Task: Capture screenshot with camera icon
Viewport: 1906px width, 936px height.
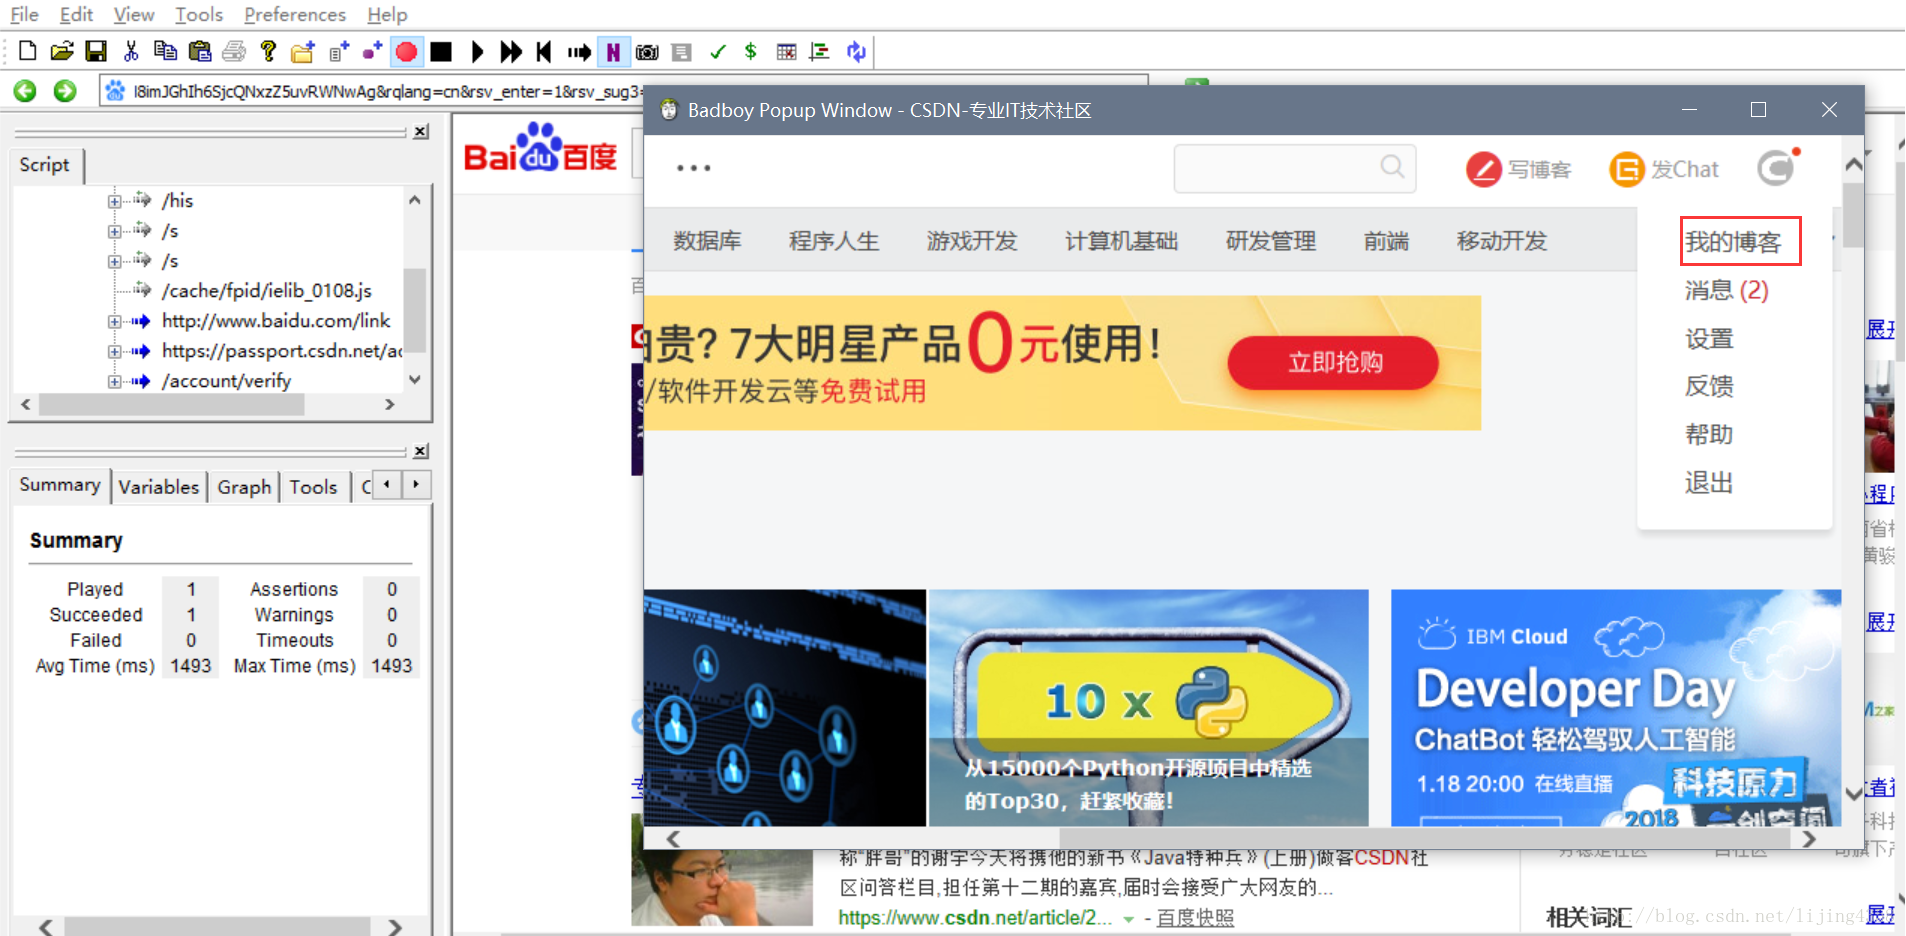Action: pos(647,51)
